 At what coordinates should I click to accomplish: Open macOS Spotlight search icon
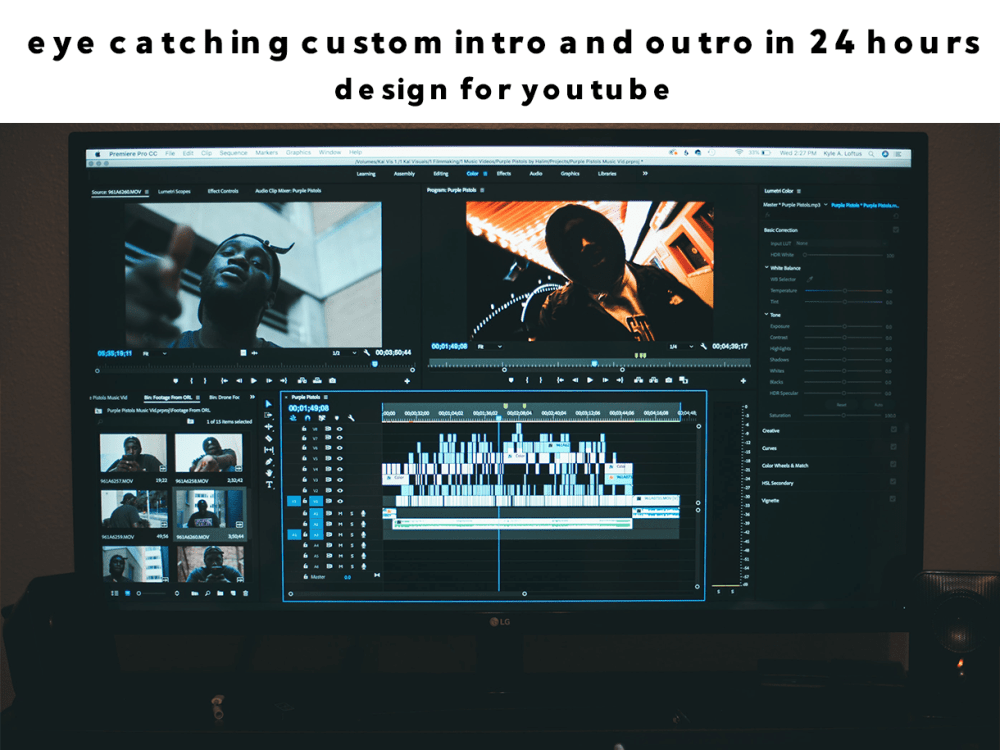pyautogui.click(x=871, y=154)
